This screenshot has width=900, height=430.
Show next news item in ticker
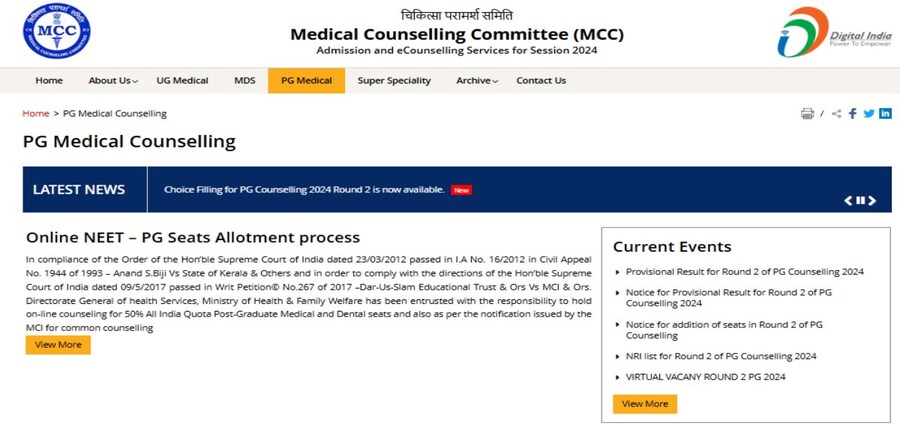[872, 200]
